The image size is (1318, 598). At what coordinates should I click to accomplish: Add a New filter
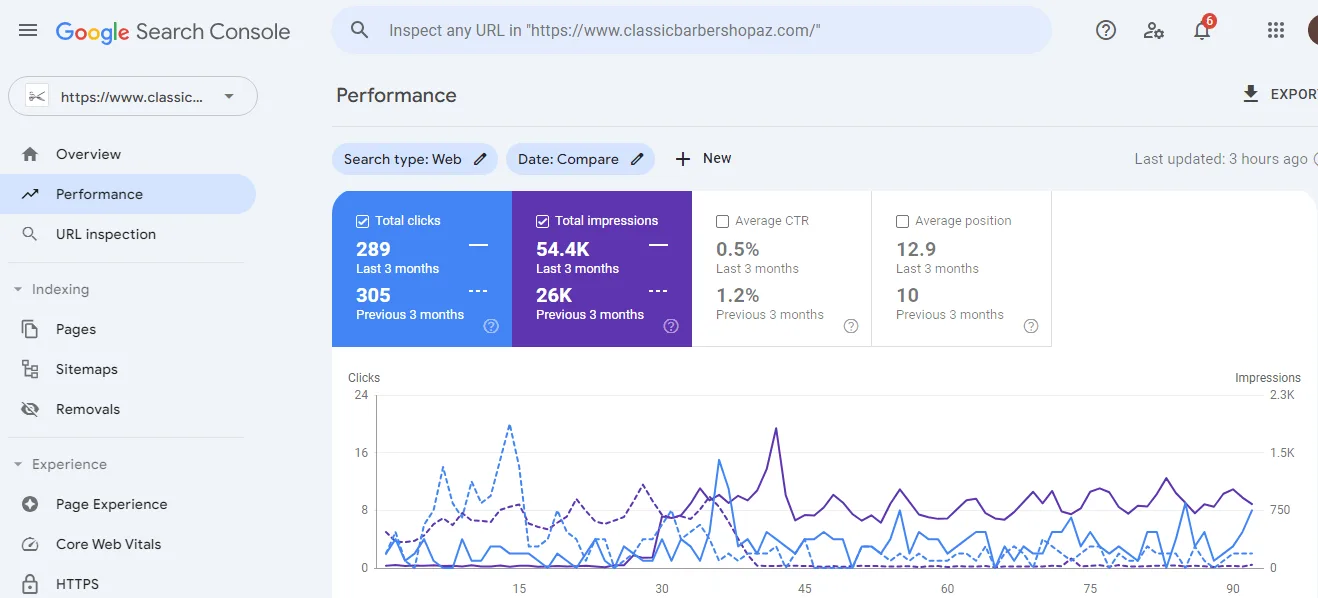tap(703, 159)
